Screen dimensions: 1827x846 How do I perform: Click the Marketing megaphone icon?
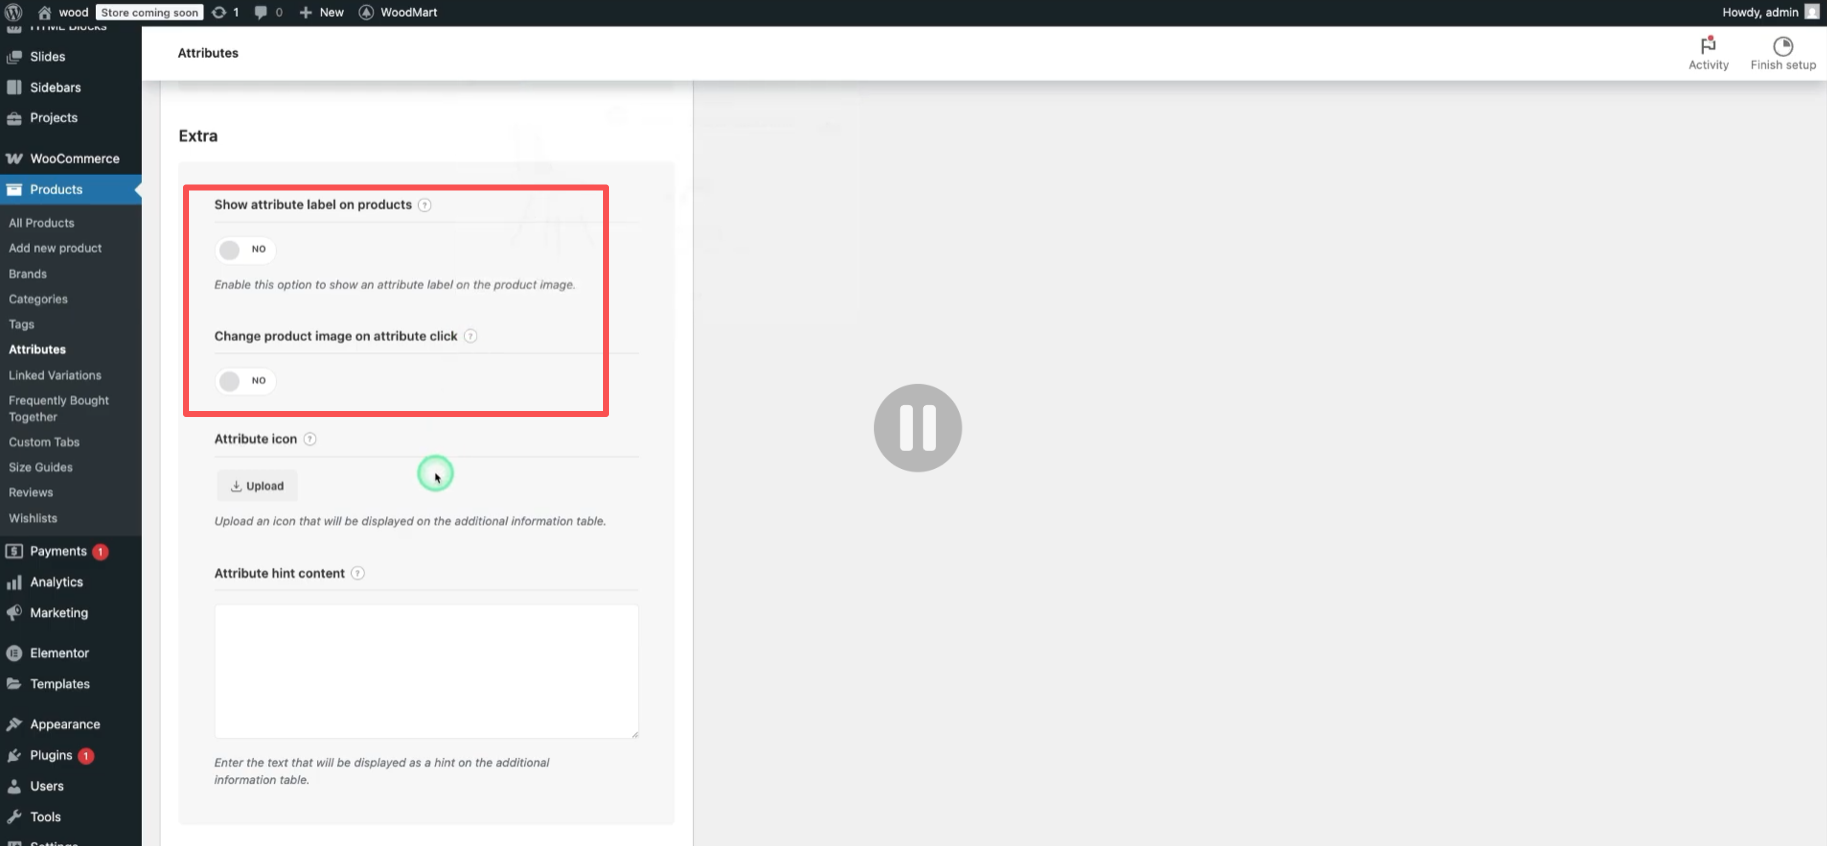(x=14, y=613)
